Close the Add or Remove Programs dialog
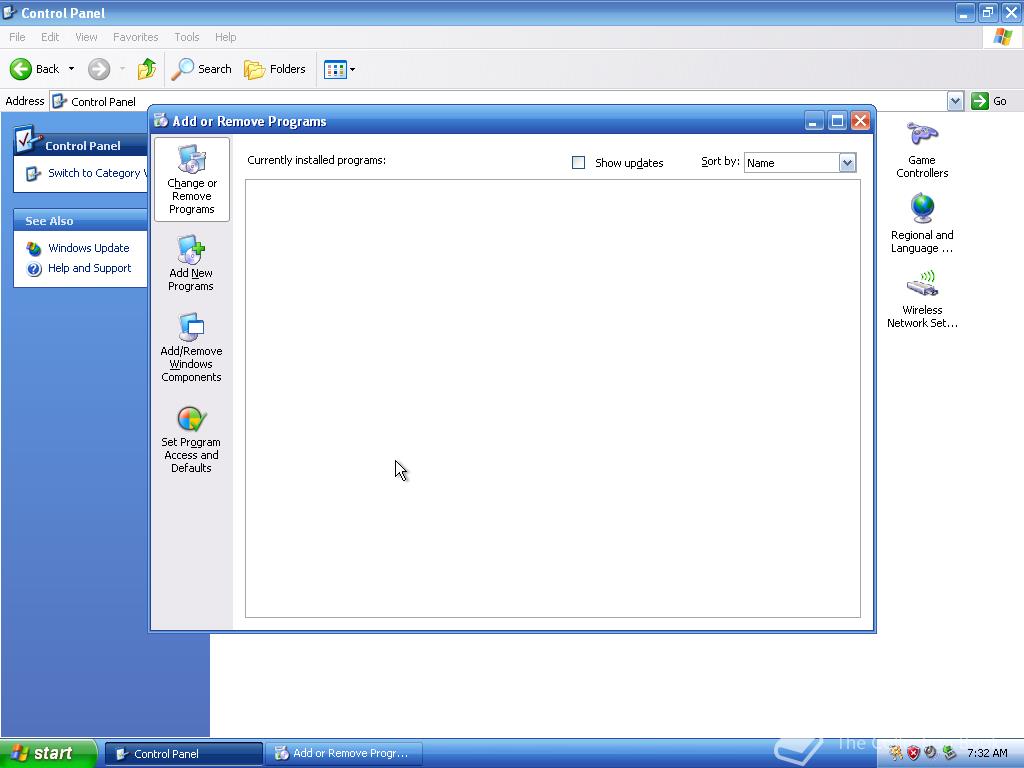Image resolution: width=1024 pixels, height=768 pixels. (861, 121)
